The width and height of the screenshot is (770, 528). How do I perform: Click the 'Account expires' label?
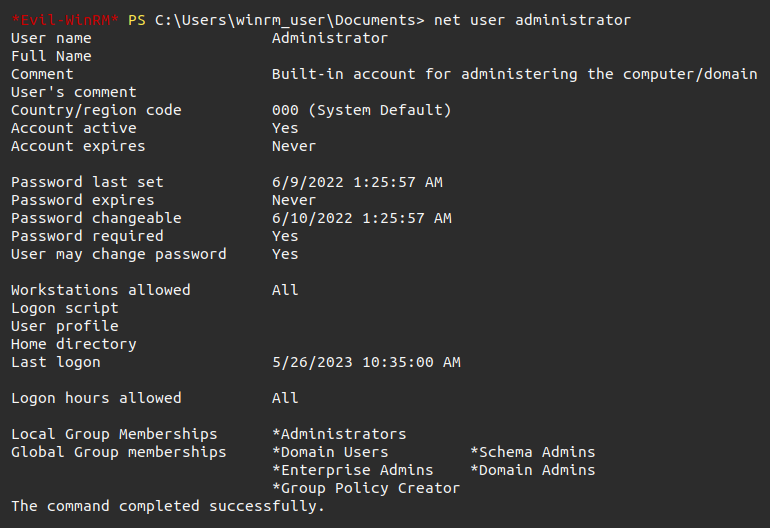pos(78,146)
